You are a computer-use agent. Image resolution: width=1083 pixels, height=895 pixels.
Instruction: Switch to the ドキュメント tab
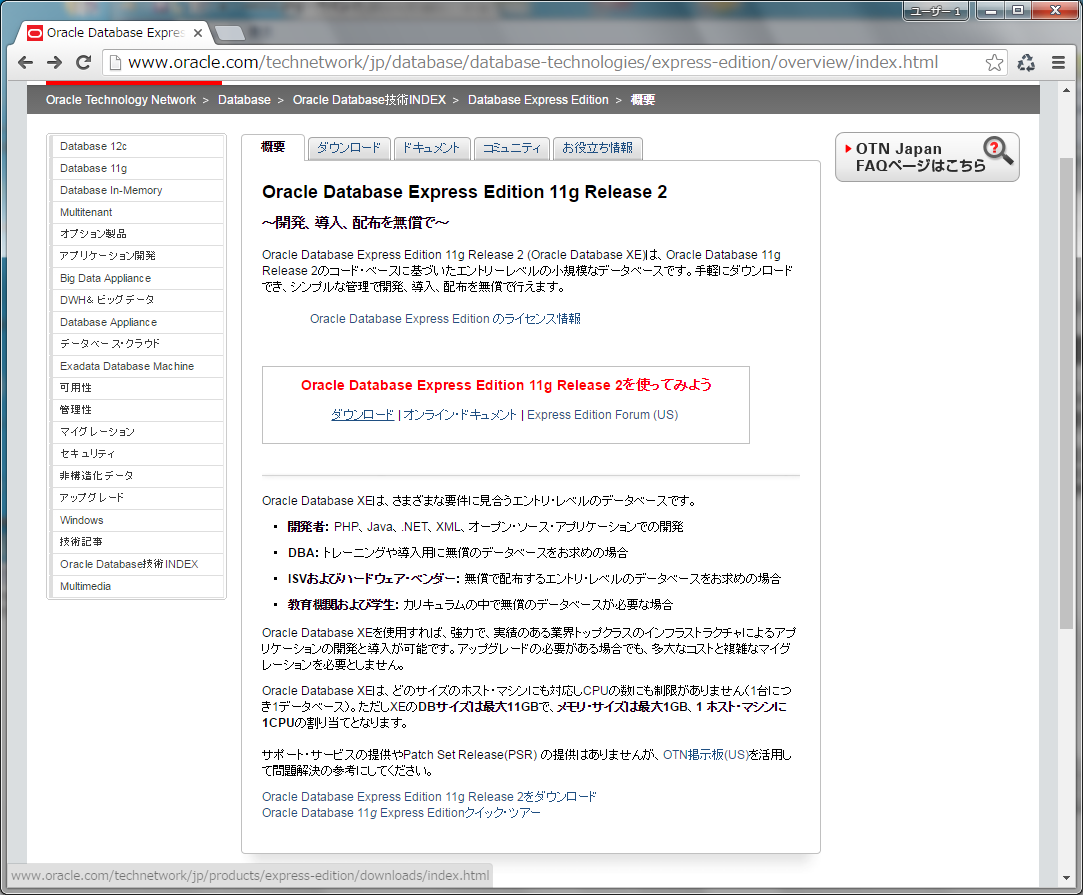(x=432, y=148)
